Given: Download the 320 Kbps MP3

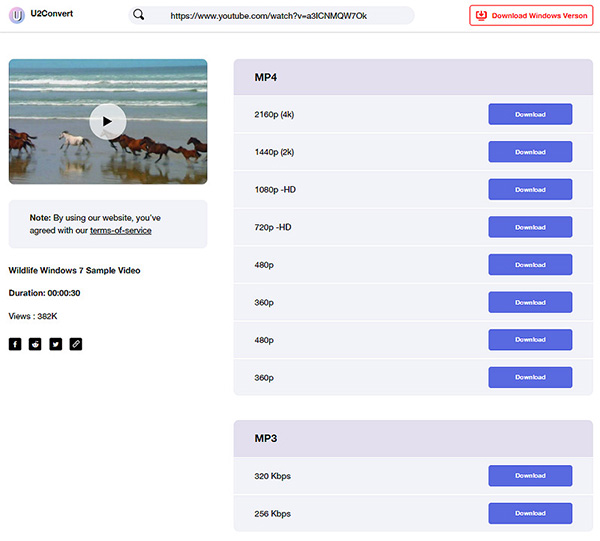Looking at the screenshot, I should pos(530,476).
